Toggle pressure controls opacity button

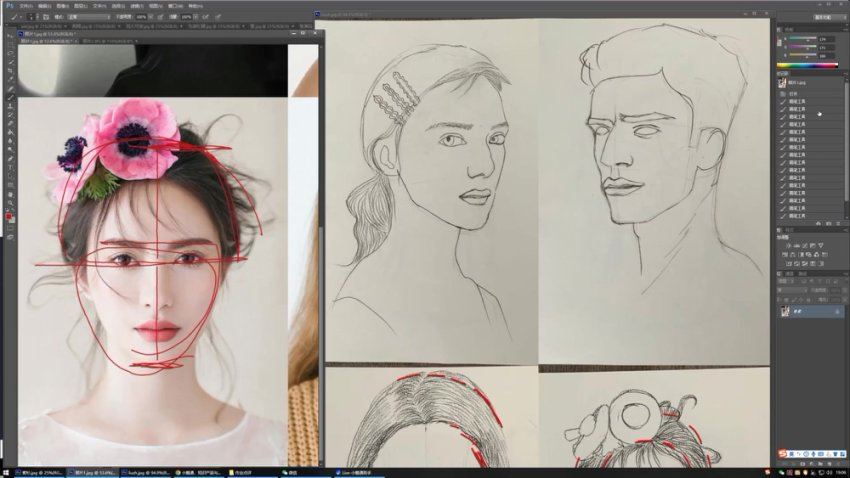(161, 17)
